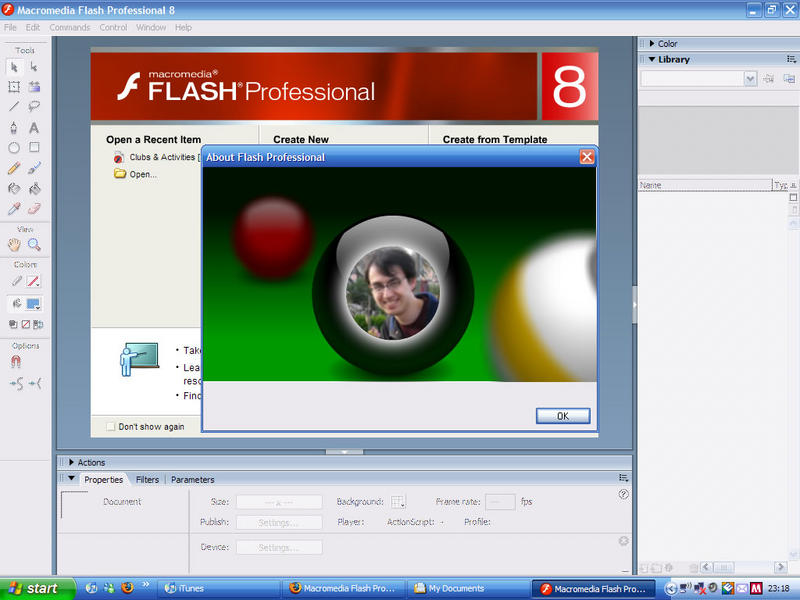Open the Properties panel options menu
This screenshot has height=600, width=800.
tap(623, 478)
